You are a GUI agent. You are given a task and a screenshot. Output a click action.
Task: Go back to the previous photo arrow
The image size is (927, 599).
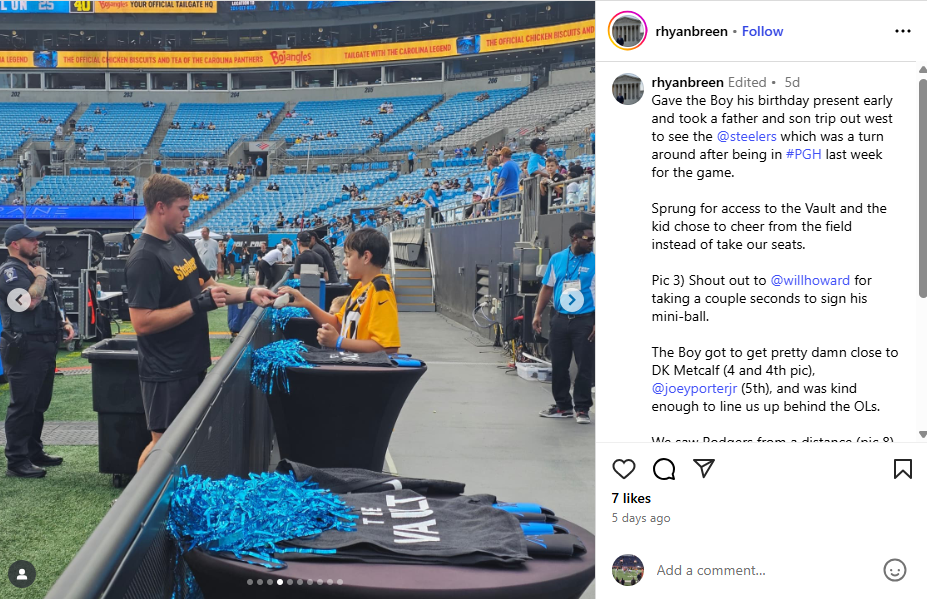pos(19,300)
